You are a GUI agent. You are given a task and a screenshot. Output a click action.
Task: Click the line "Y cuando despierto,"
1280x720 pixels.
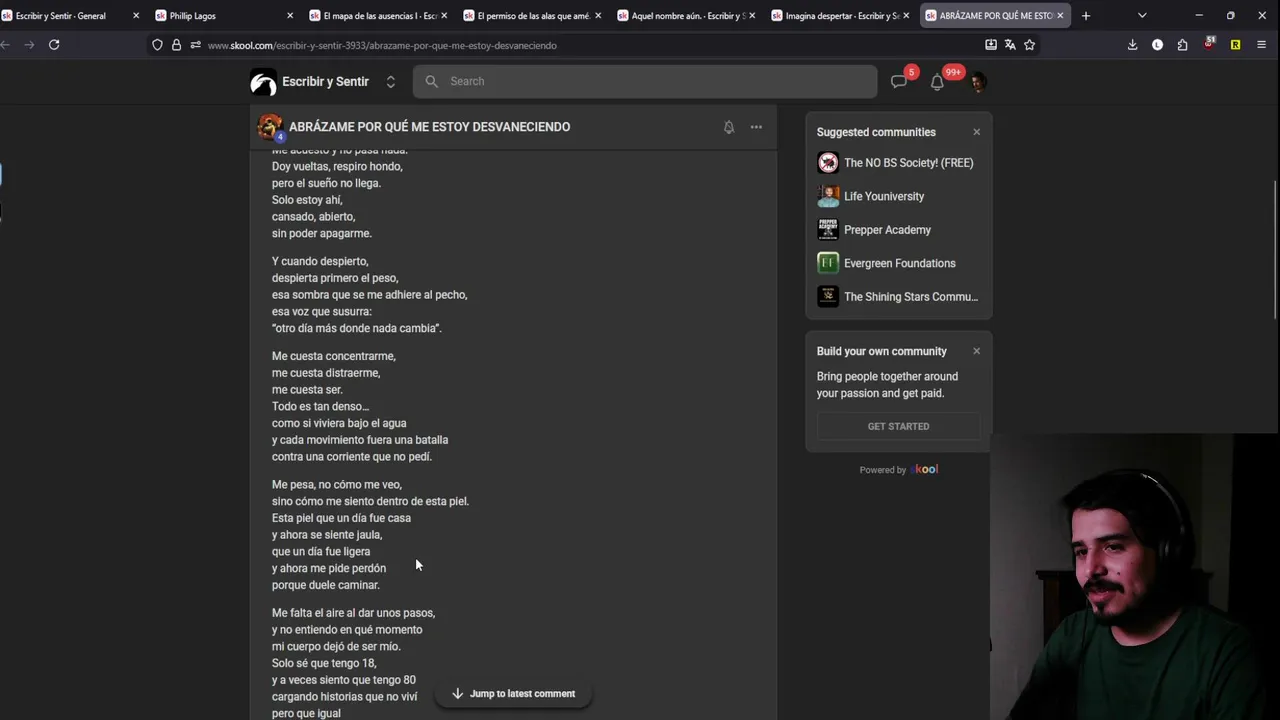pos(320,261)
